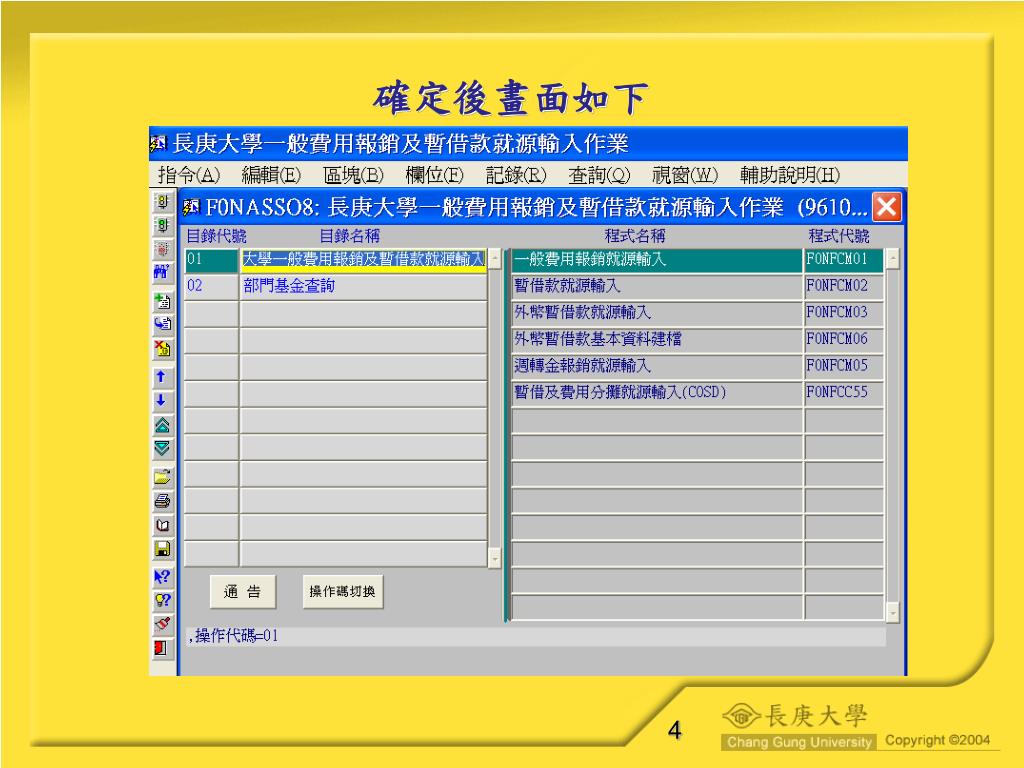
Task: Click the Execute Query green traffic-light icon
Action: click(x=162, y=225)
